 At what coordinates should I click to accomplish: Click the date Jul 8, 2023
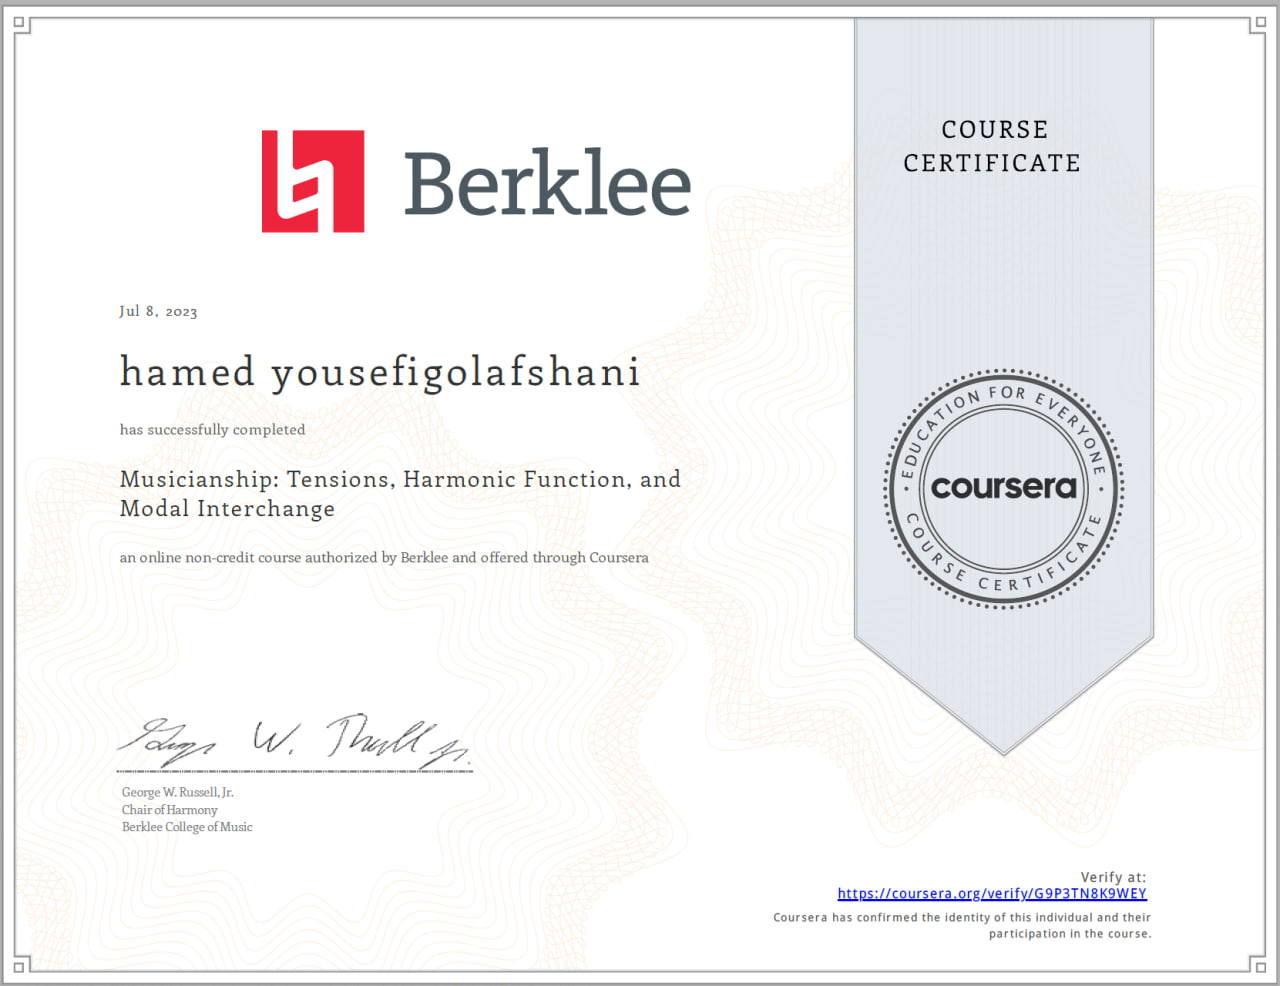pyautogui.click(x=158, y=311)
